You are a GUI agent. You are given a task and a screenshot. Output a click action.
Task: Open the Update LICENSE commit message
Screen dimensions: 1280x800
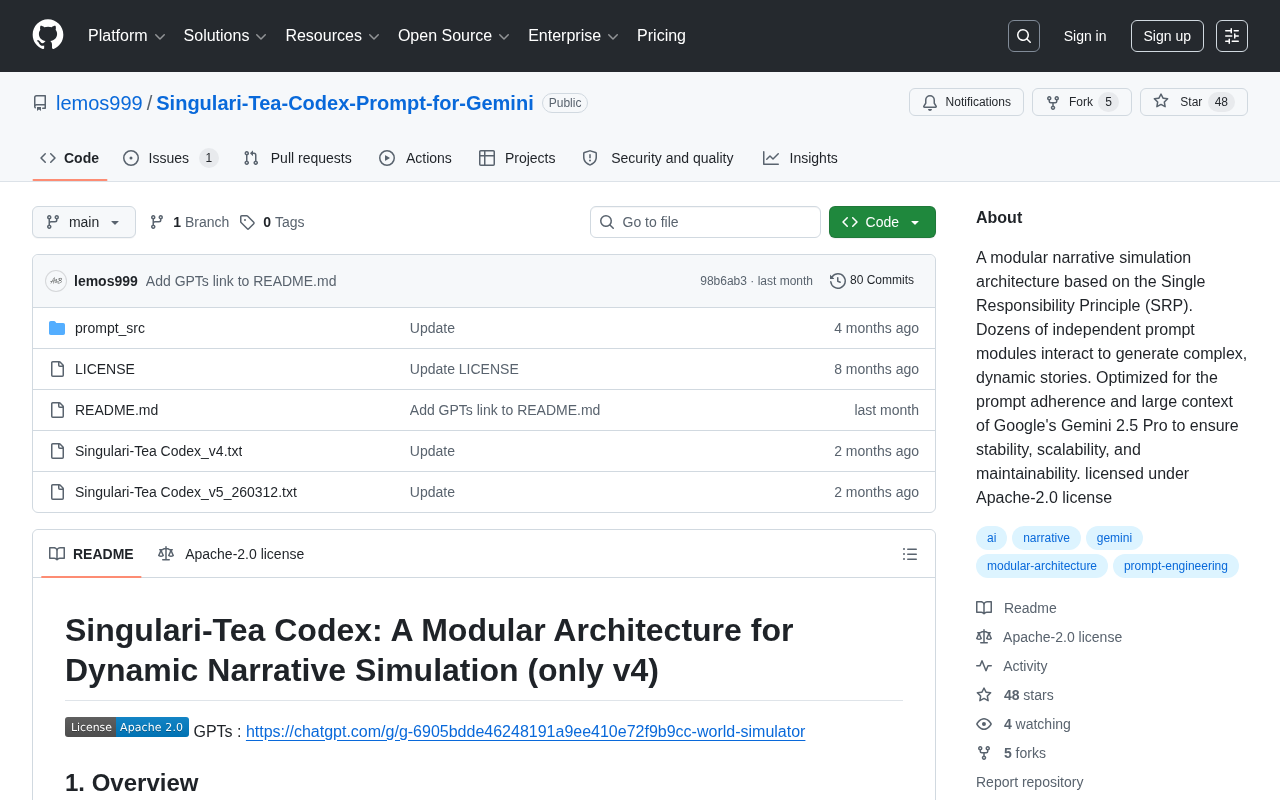click(464, 369)
